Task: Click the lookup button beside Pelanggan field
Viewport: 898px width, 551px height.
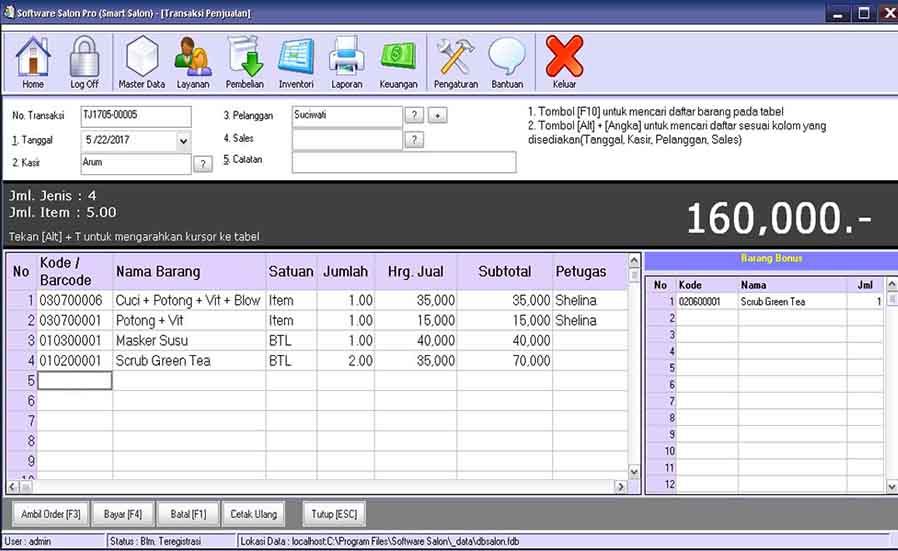Action: [414, 115]
